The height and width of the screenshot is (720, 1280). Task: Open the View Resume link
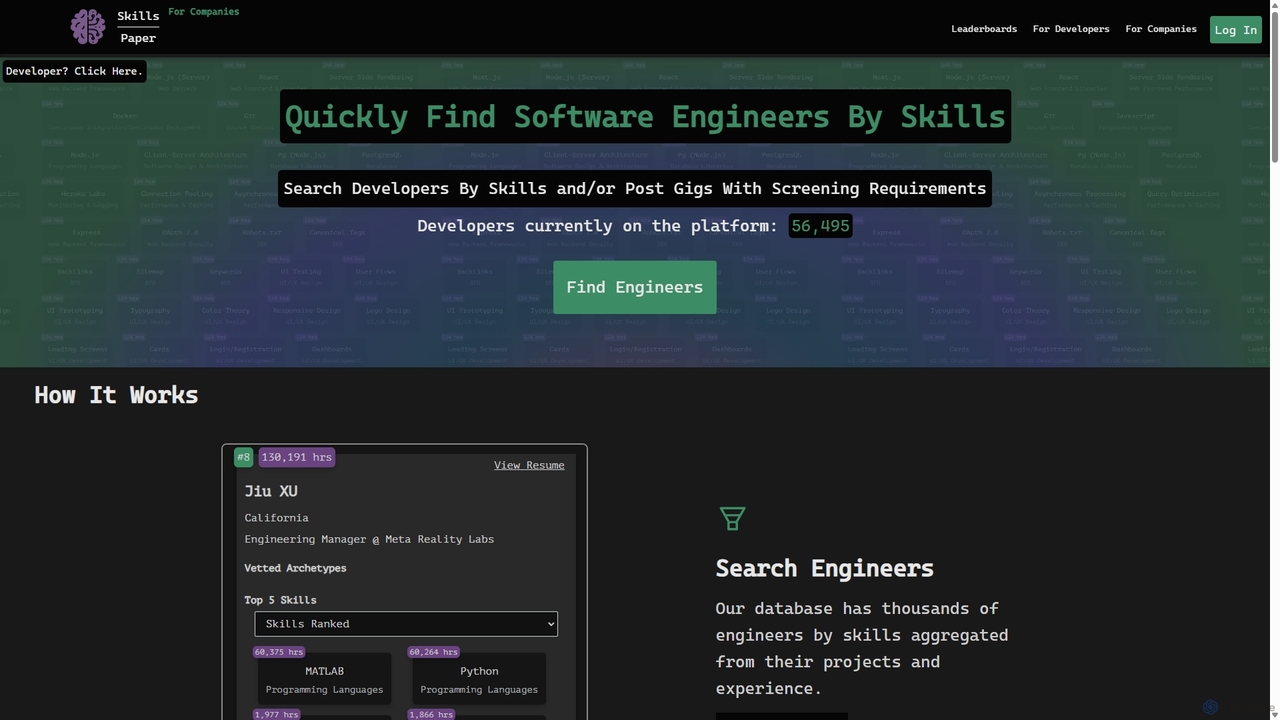pos(529,465)
